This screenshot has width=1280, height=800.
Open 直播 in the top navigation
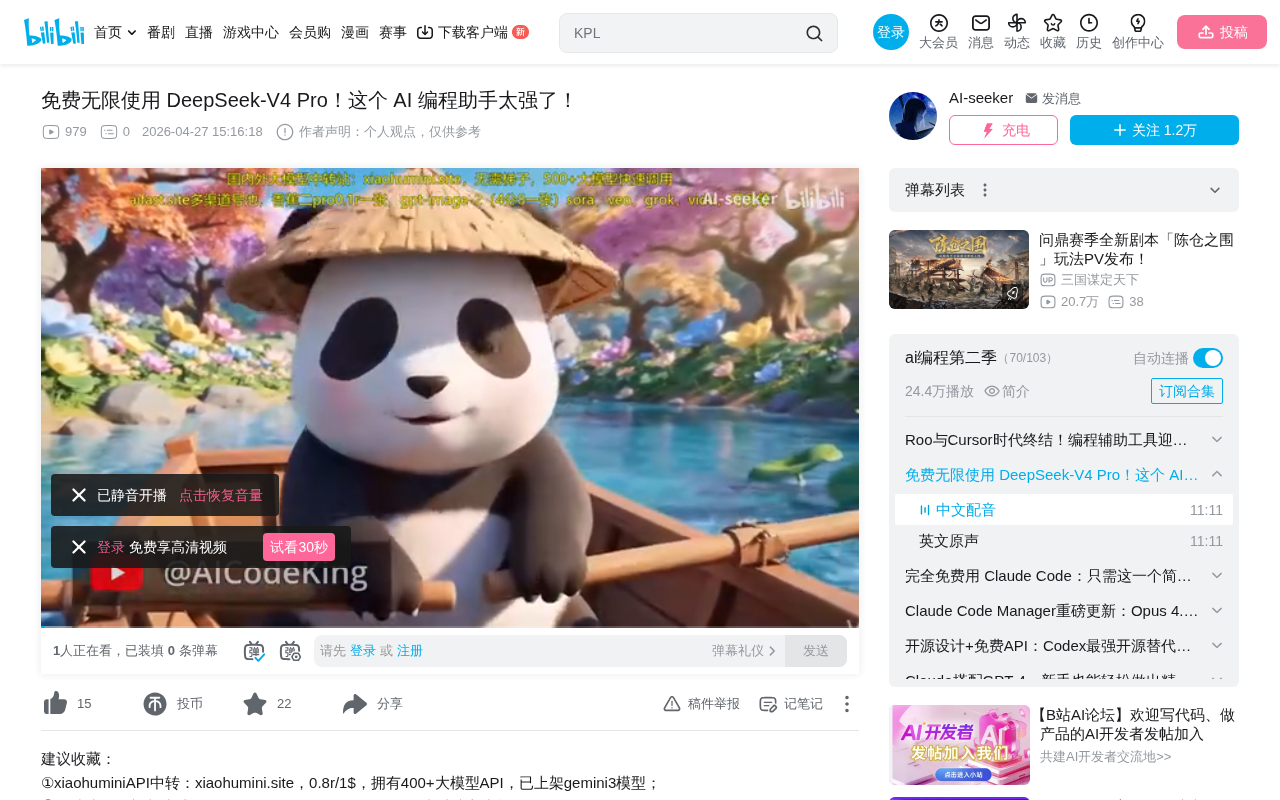(199, 32)
